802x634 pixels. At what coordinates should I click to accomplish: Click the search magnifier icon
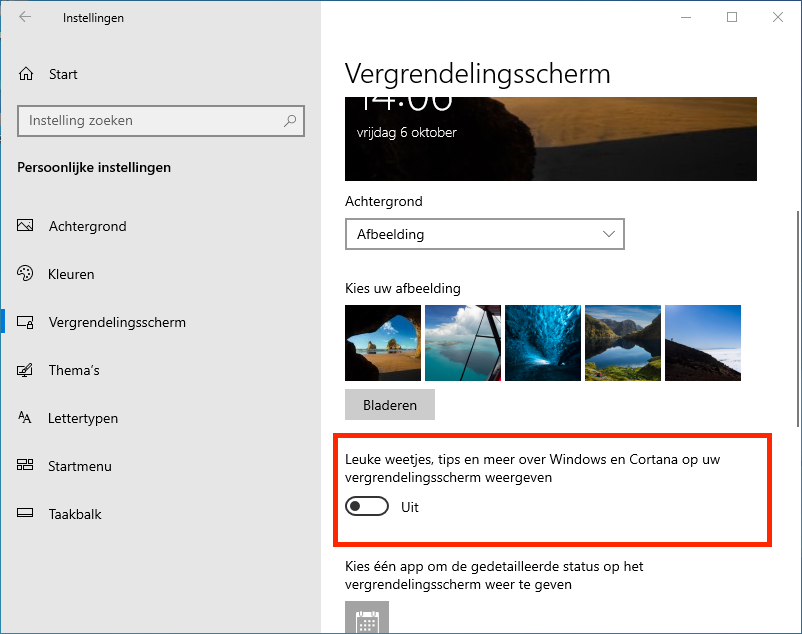[x=290, y=121]
